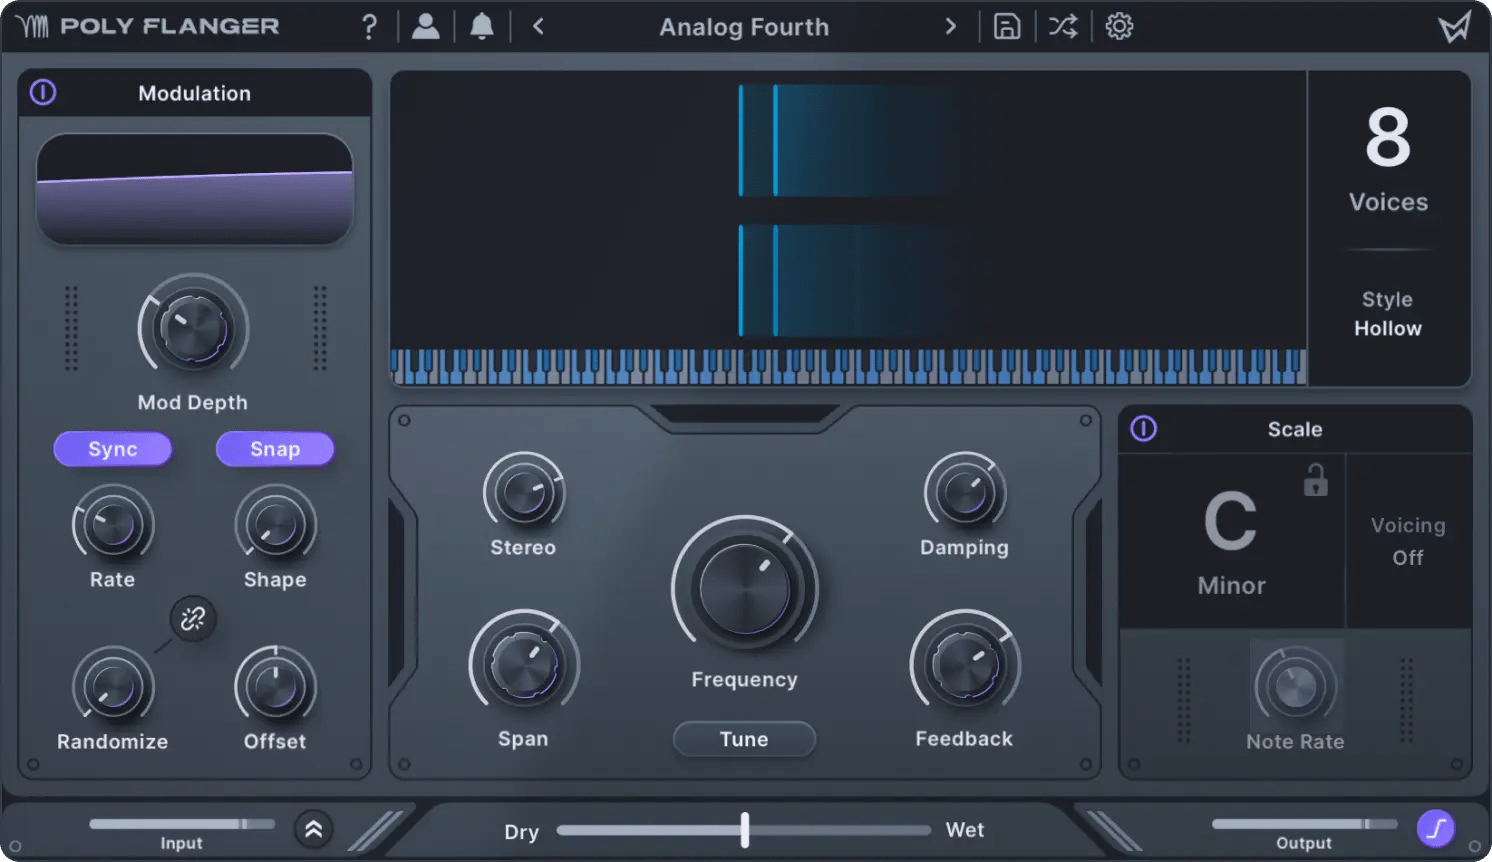Click the Rate knob
Screen dimensions: 1492x862
pyautogui.click(x=113, y=525)
